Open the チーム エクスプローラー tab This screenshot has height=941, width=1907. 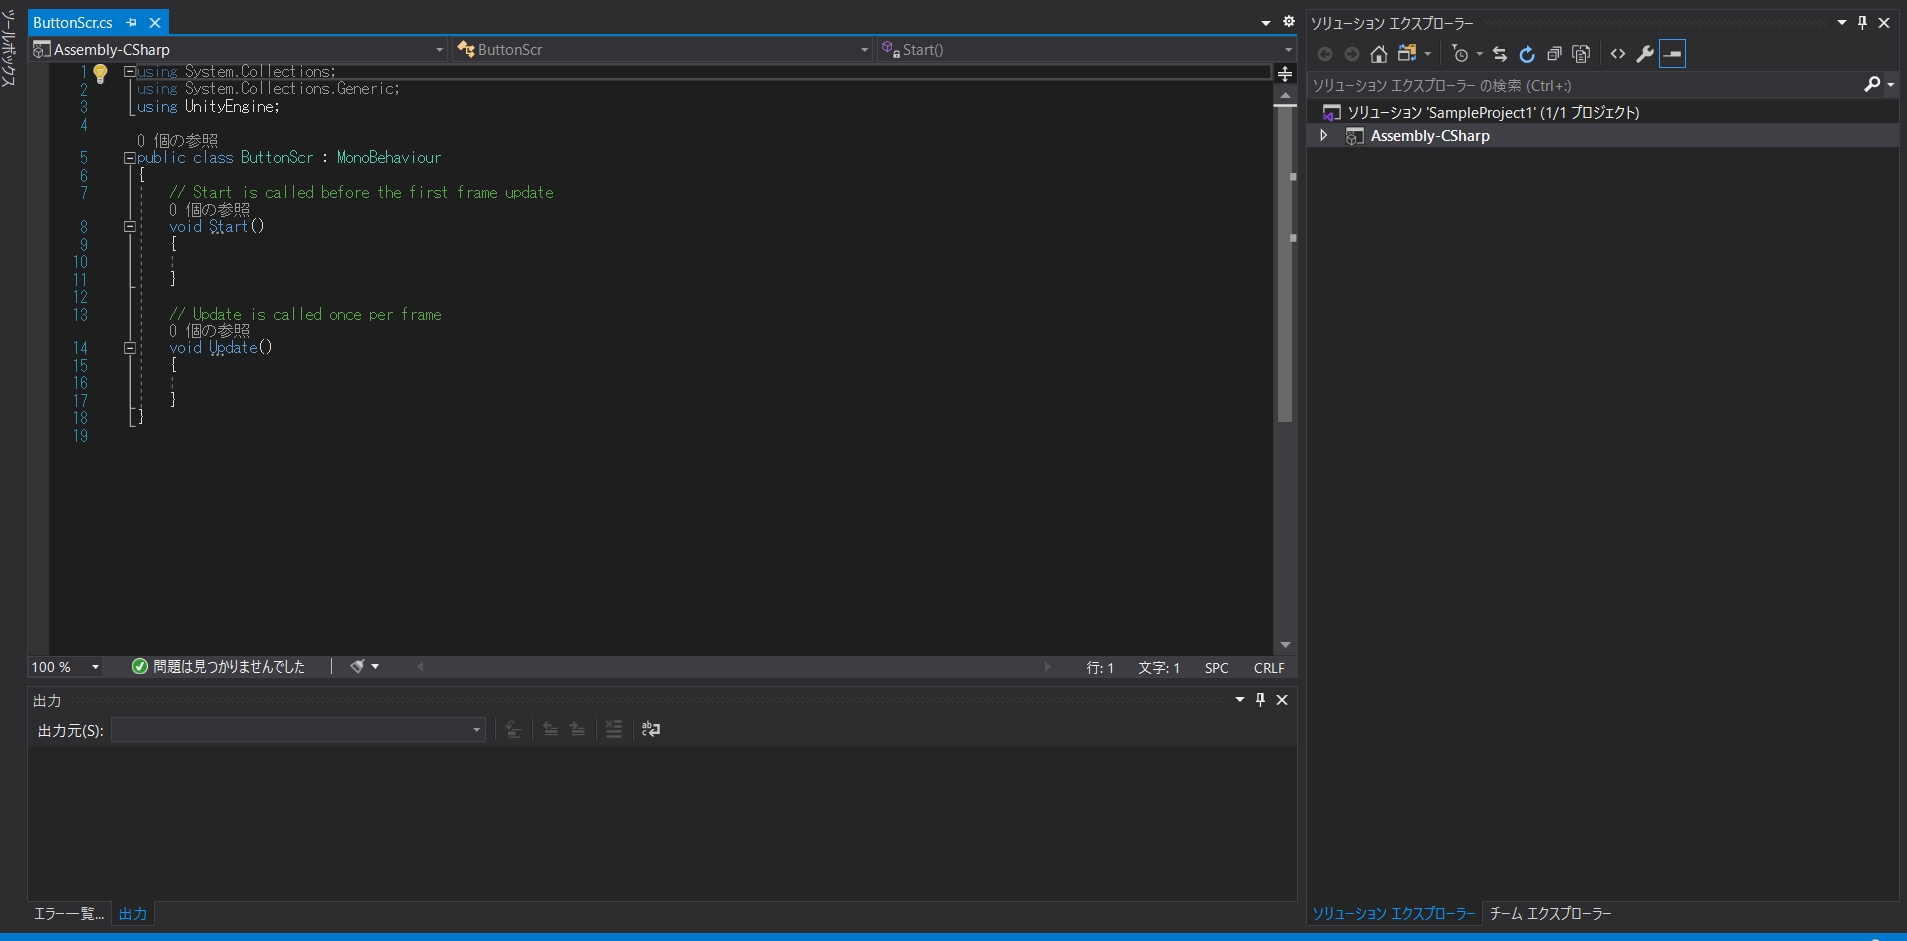[1548, 912]
